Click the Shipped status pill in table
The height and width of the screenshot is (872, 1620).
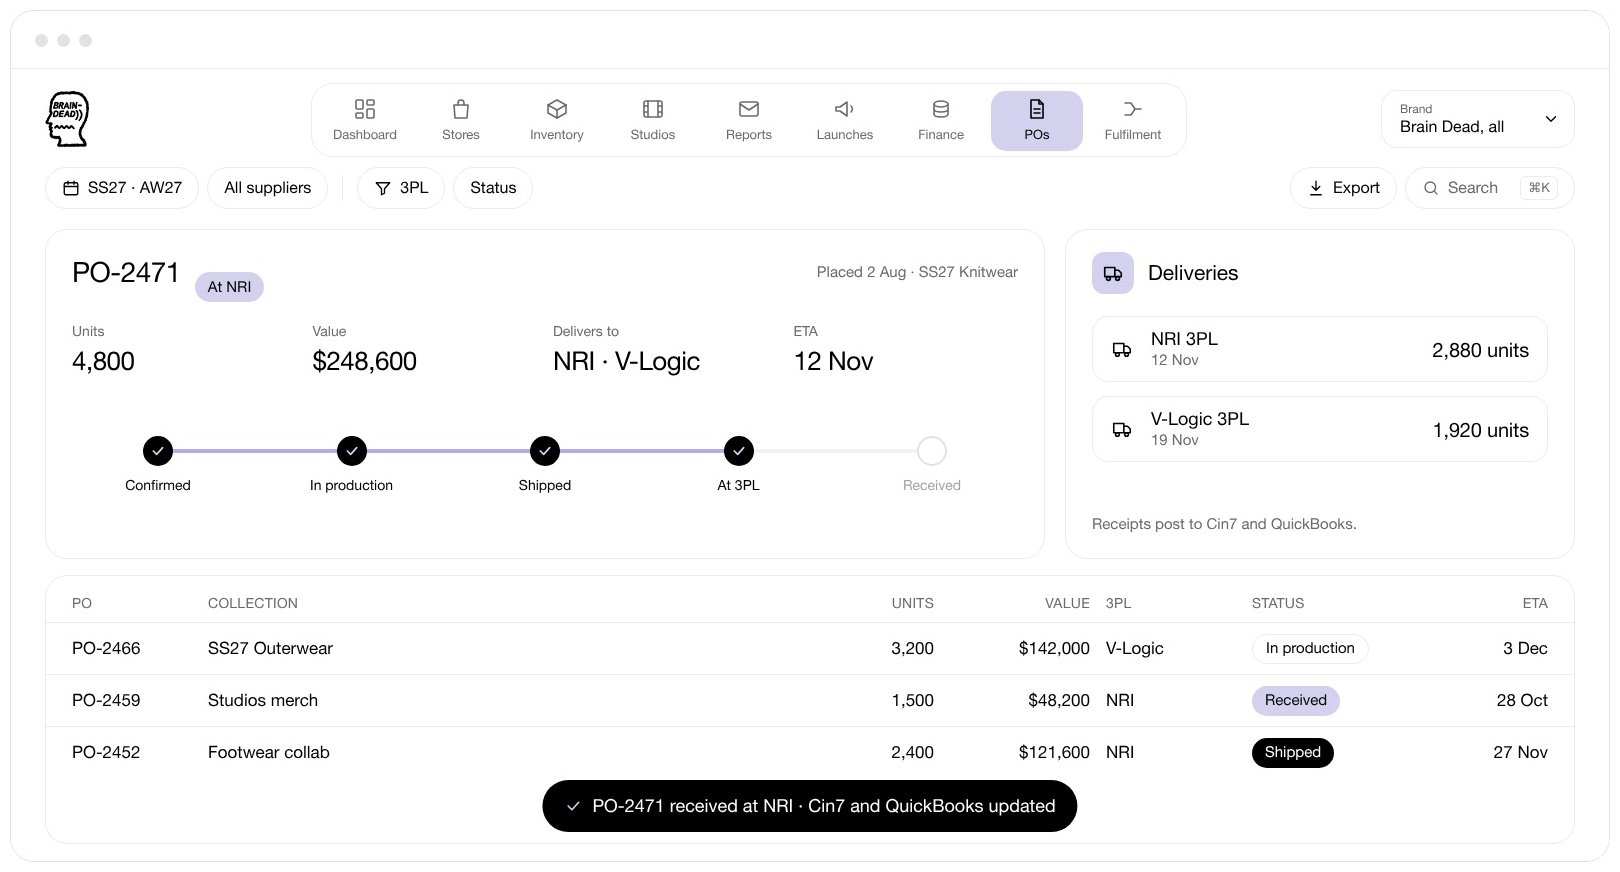click(x=1293, y=752)
